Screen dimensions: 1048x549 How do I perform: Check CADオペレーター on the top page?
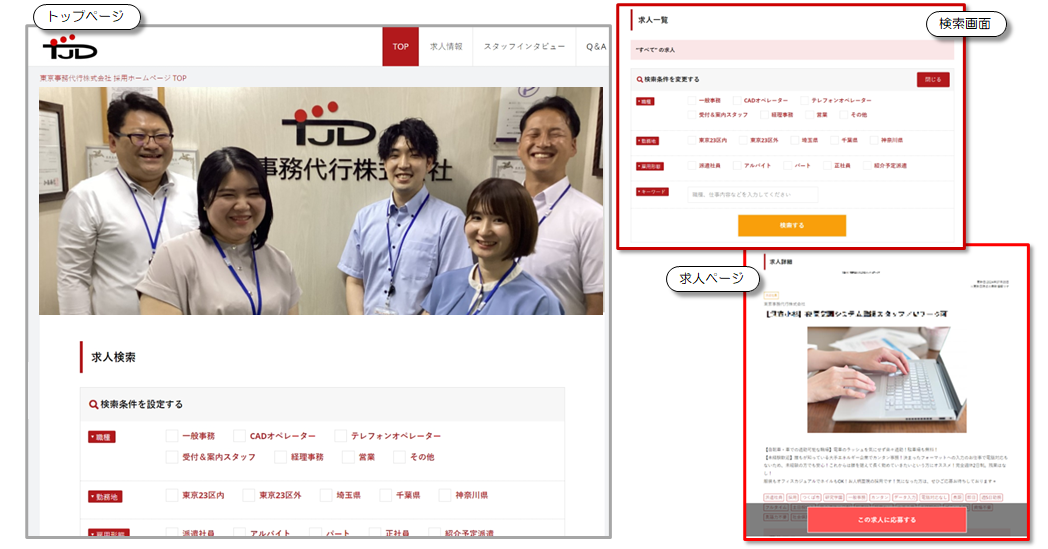coord(239,436)
